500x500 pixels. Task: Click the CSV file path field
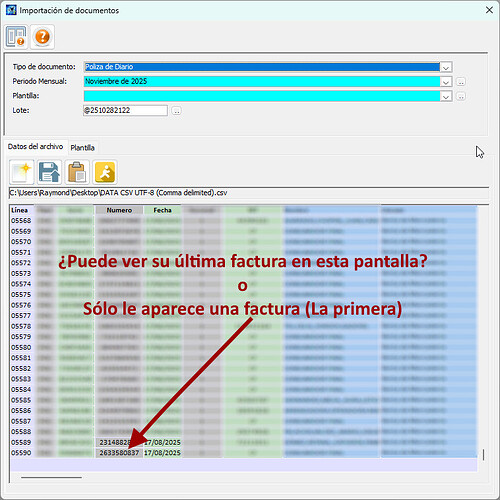coord(249,193)
